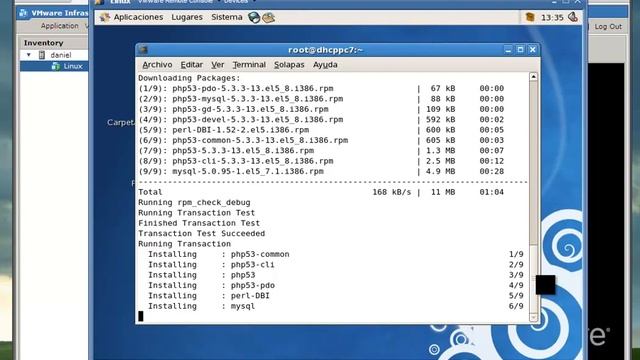
Task: Open the terminal Ver menu
Action: pos(218,64)
